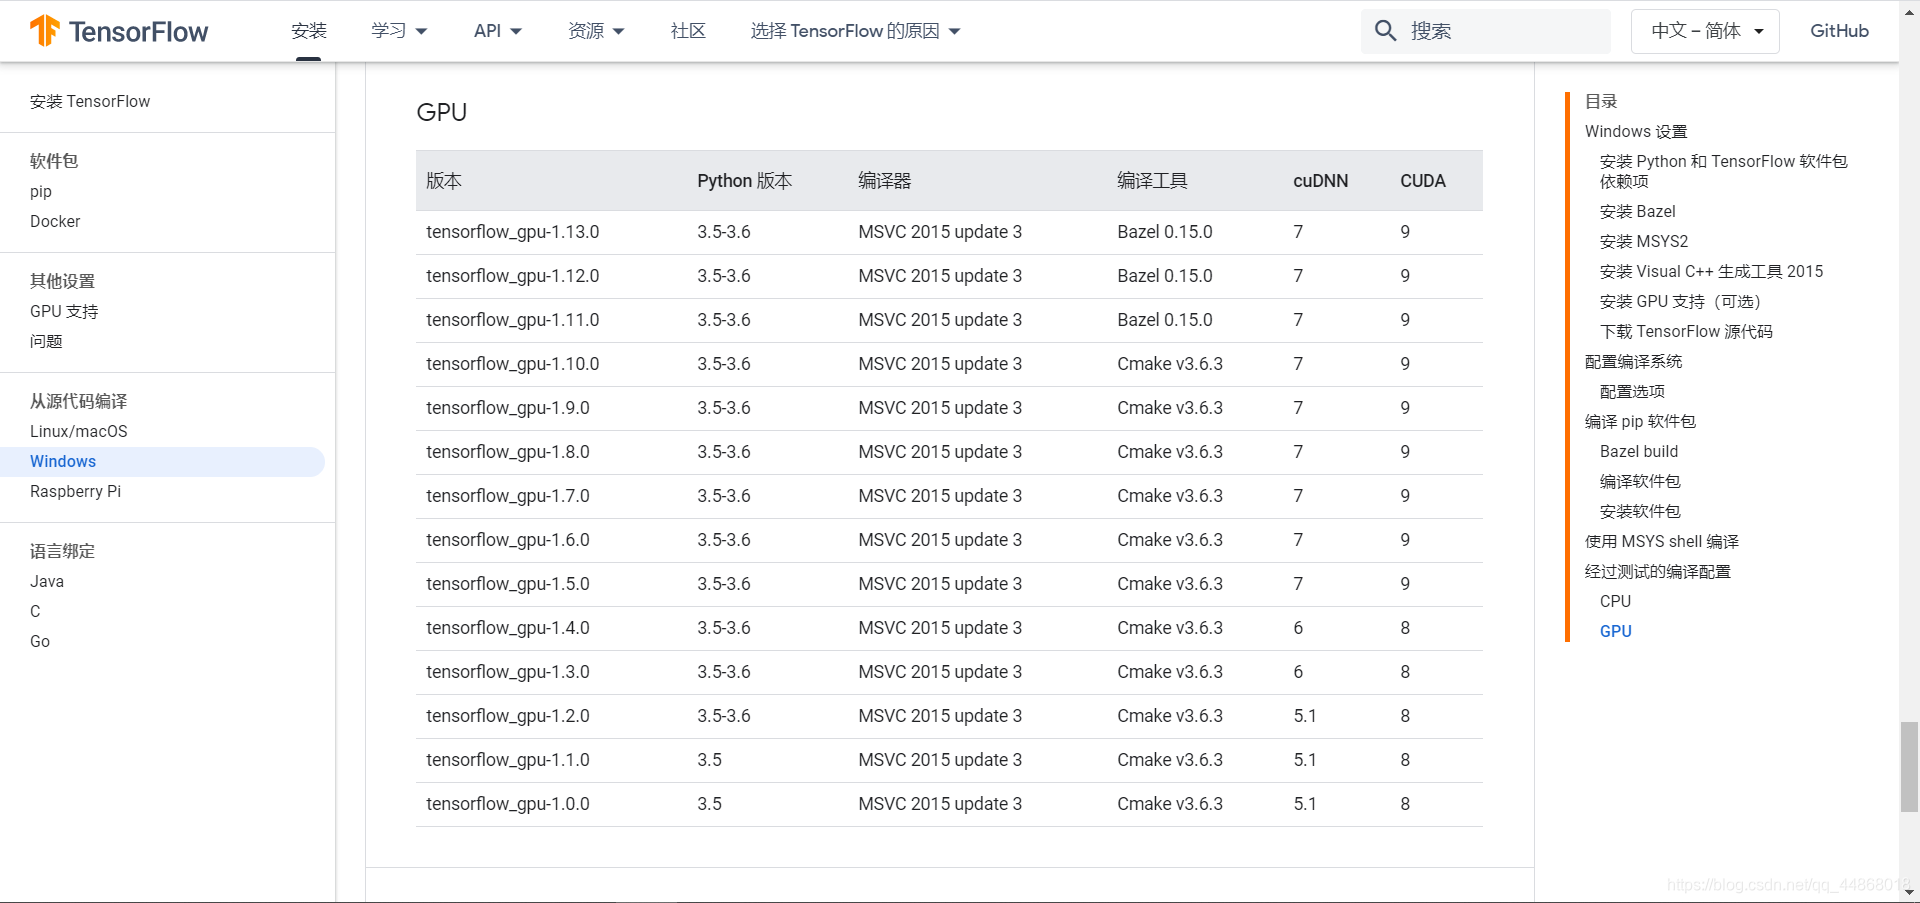Jump to 安装软件包 in contents
Image resolution: width=1920 pixels, height=903 pixels.
pos(1641,512)
